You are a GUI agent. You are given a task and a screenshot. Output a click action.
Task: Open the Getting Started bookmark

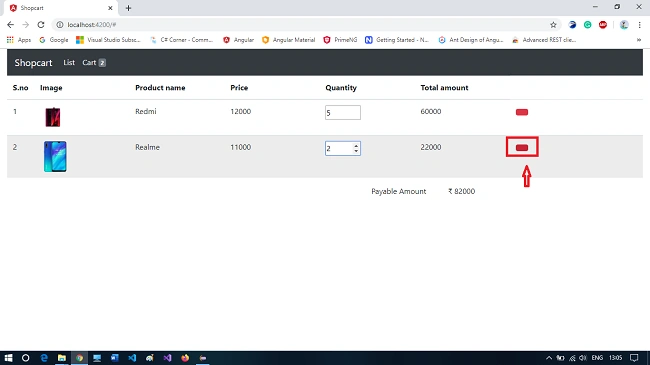click(x=397, y=40)
